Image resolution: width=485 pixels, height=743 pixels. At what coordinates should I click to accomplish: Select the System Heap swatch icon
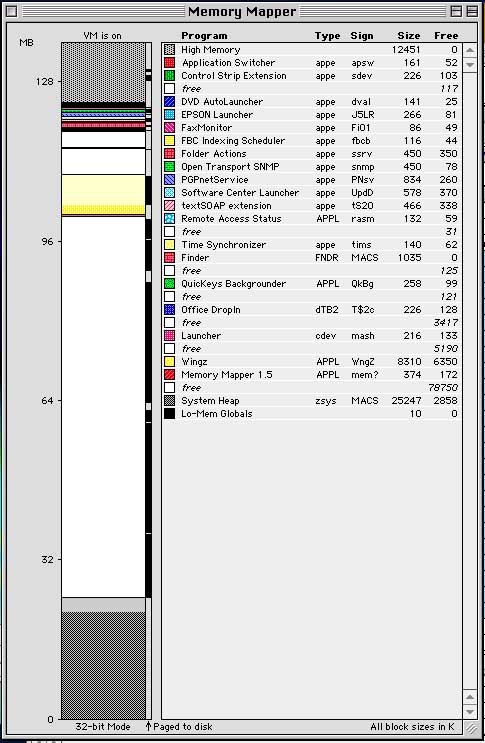tap(169, 400)
